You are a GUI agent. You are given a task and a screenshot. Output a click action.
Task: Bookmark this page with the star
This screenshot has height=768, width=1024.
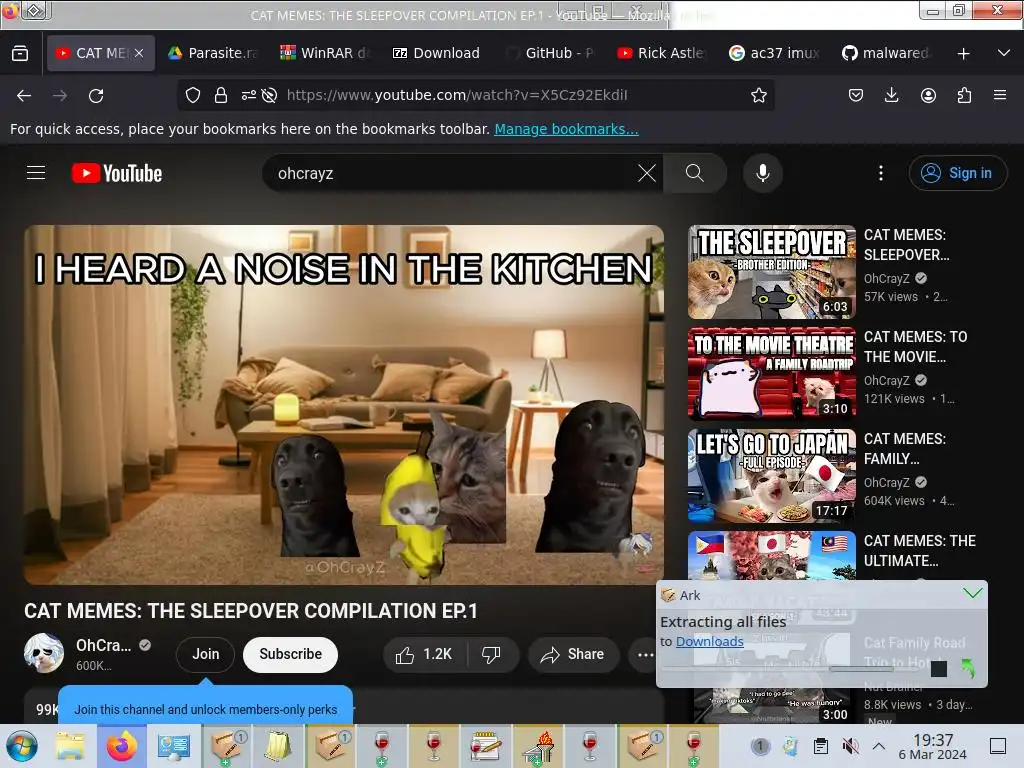[x=758, y=95]
